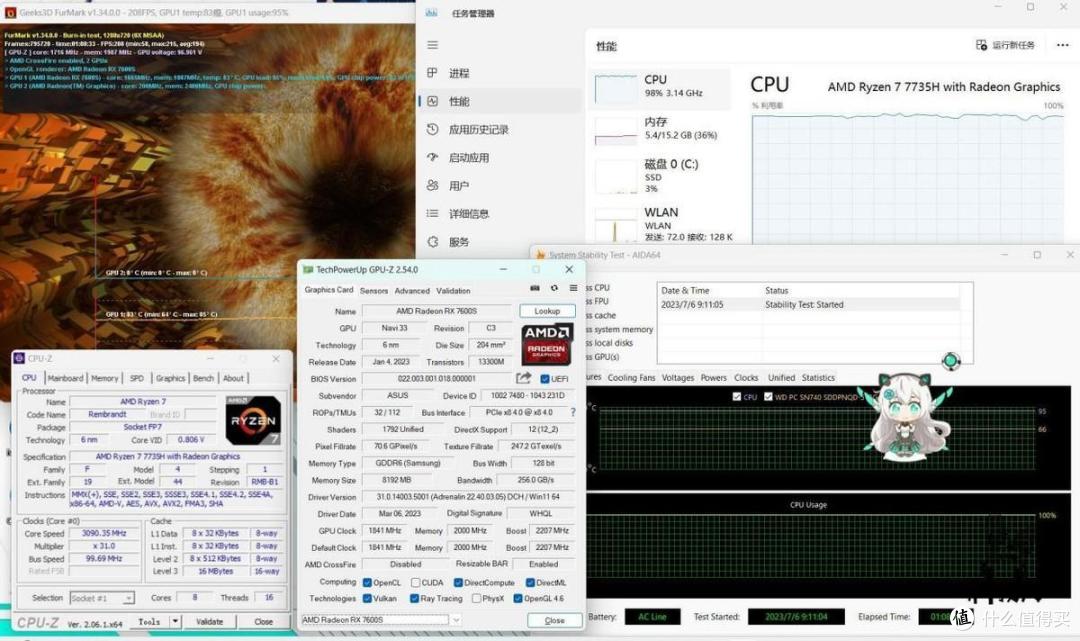Click GPU-Z screenshot camera icon

(534, 288)
